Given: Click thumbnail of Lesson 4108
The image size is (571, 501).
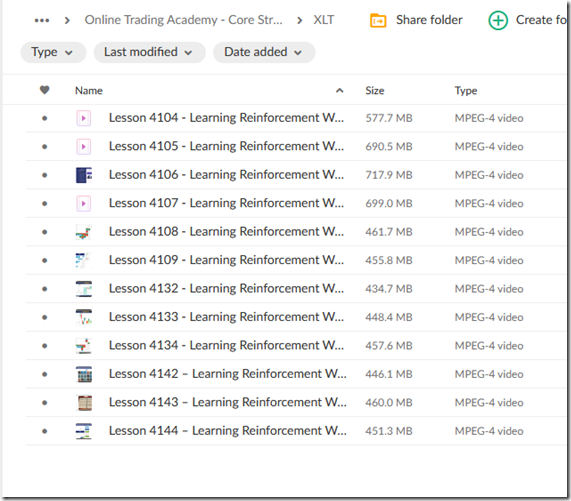Looking at the screenshot, I should click(x=84, y=232).
